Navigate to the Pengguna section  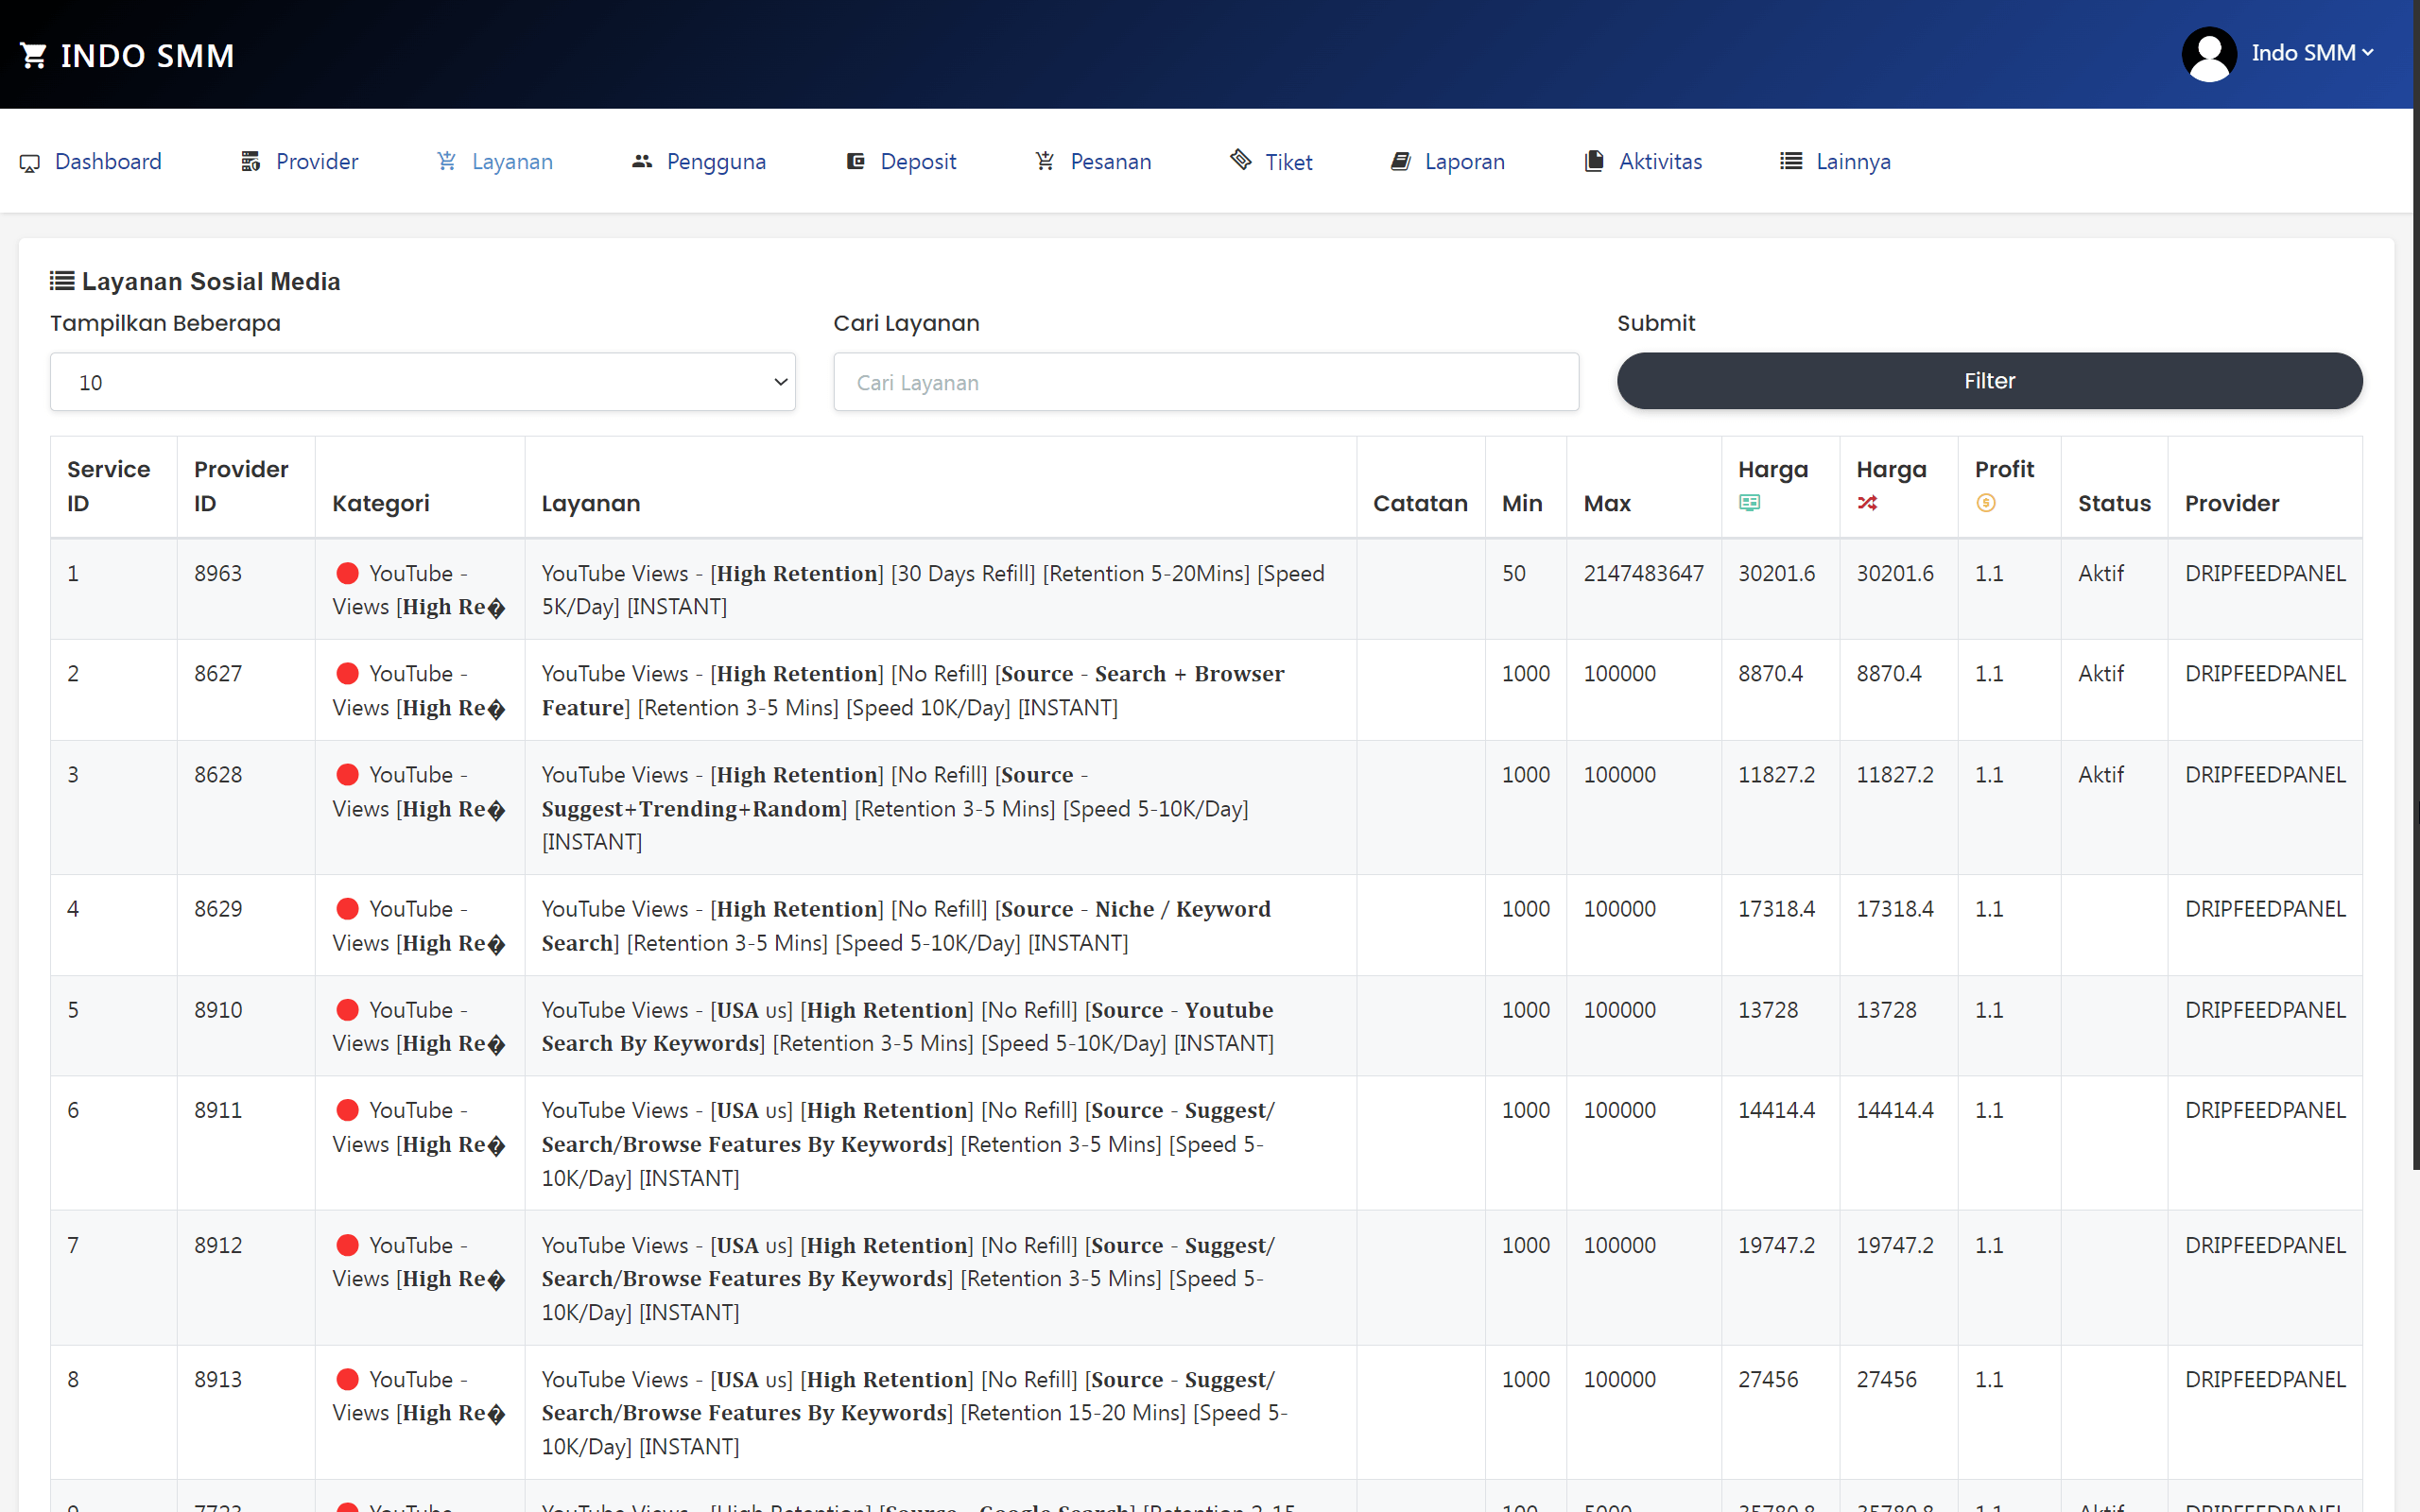(x=715, y=160)
